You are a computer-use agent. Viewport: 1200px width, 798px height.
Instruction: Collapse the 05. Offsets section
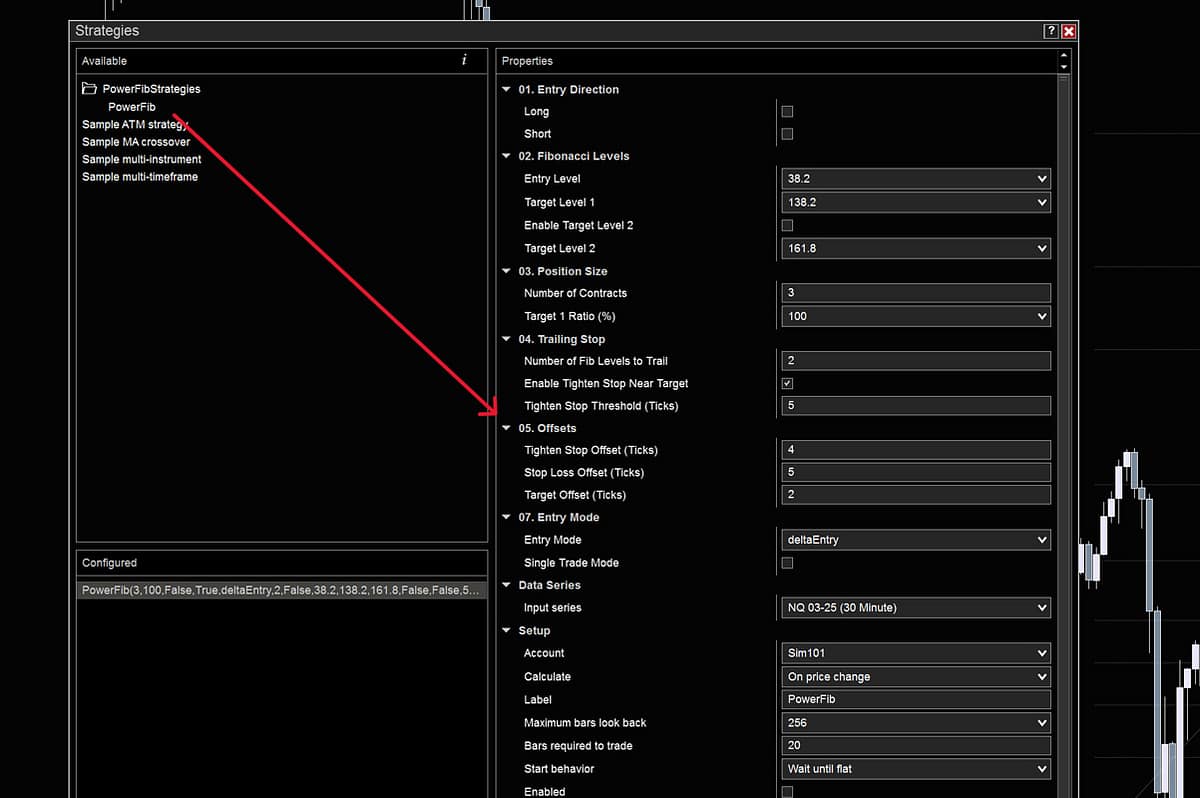(506, 429)
